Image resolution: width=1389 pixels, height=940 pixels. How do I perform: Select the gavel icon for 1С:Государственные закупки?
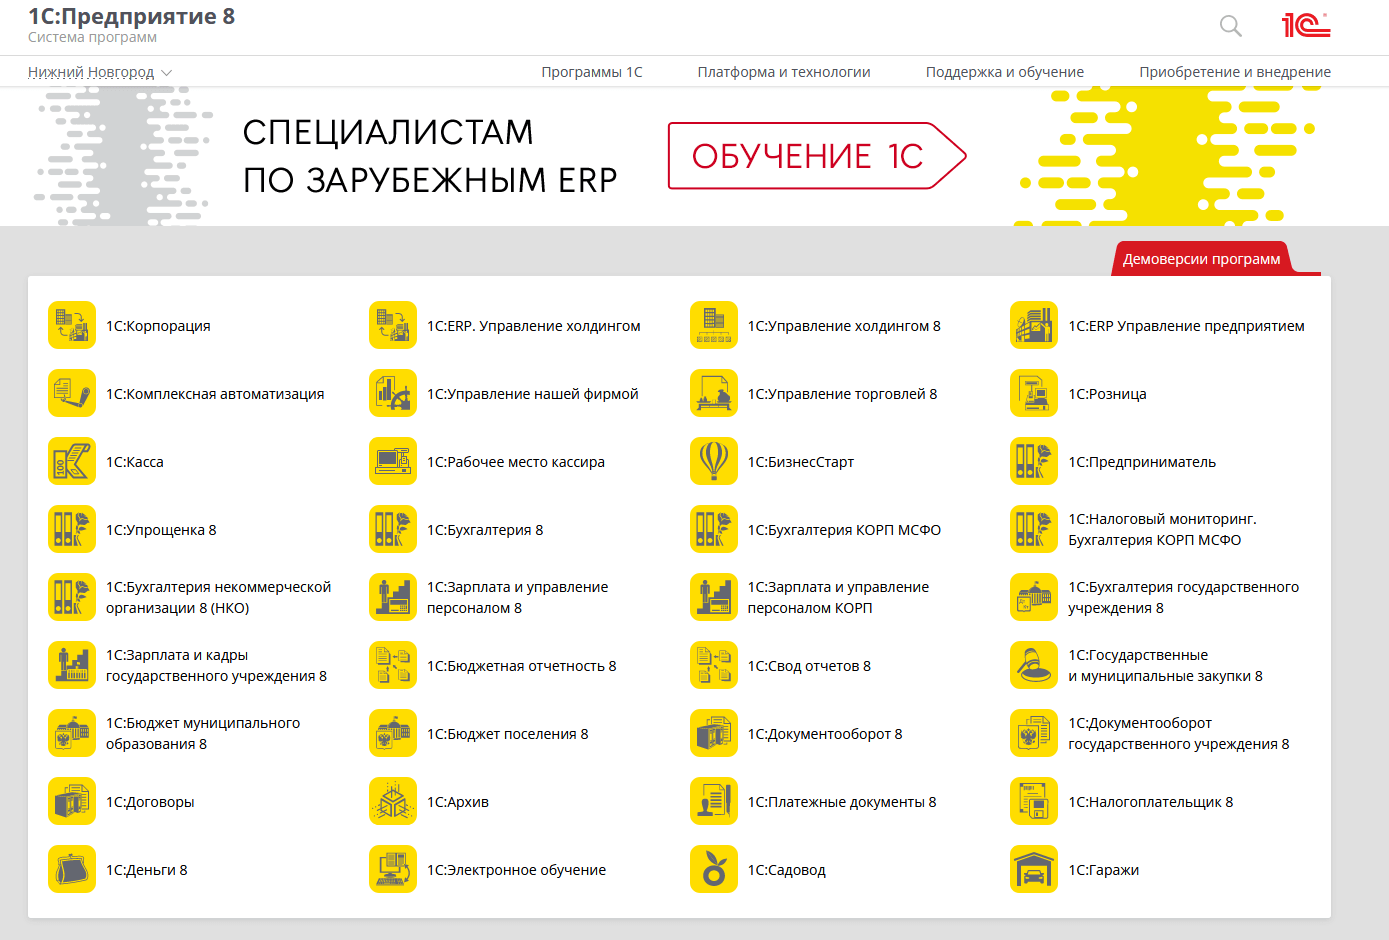tap(1034, 666)
